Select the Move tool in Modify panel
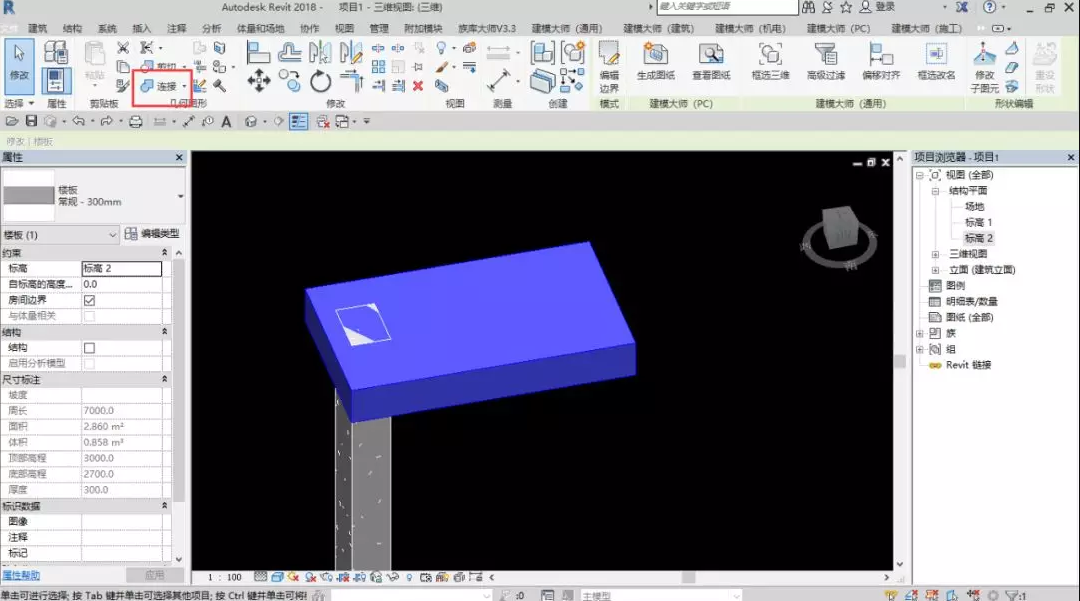1080x601 pixels. click(x=259, y=81)
